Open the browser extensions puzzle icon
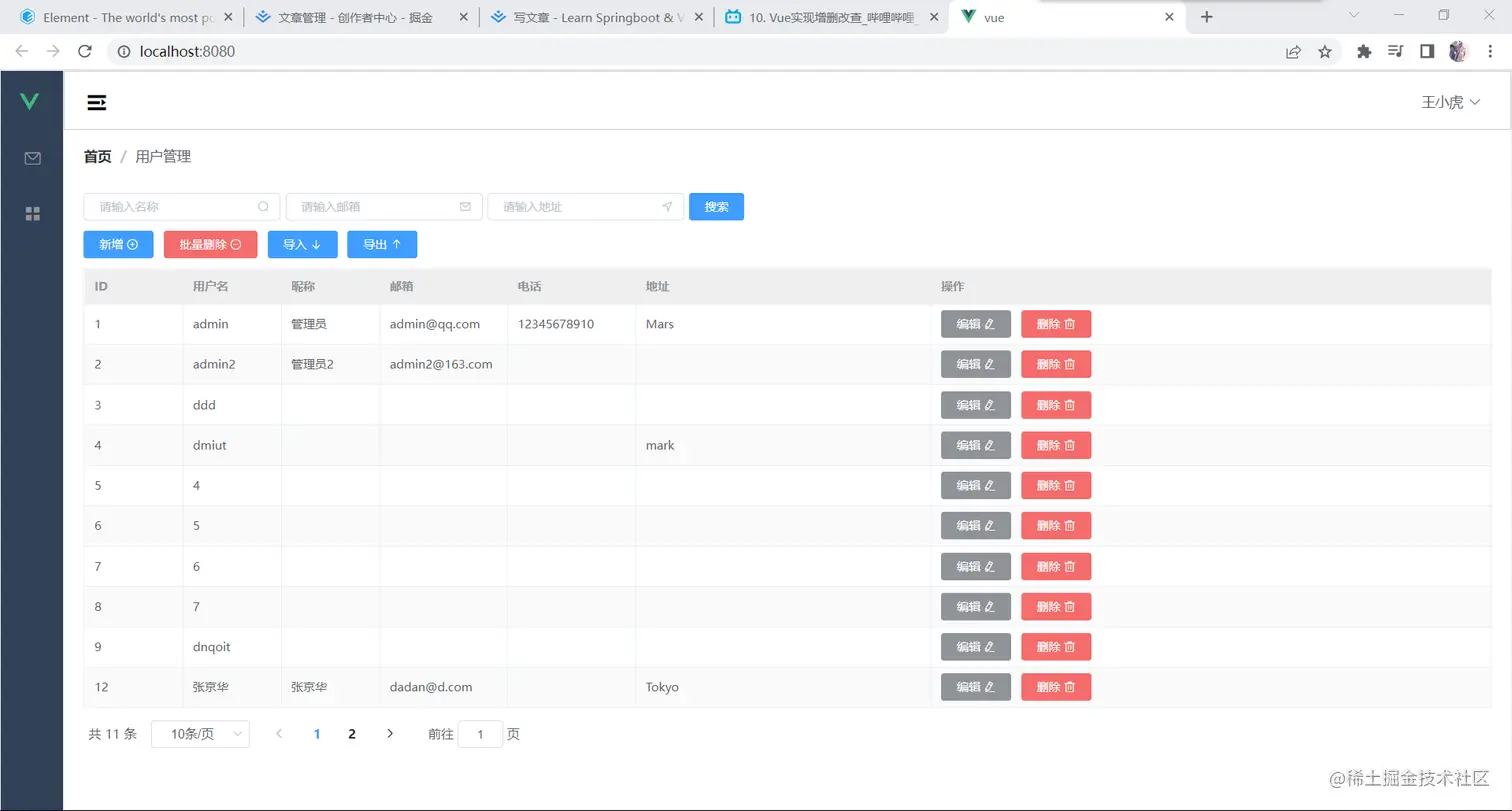 [x=1364, y=51]
